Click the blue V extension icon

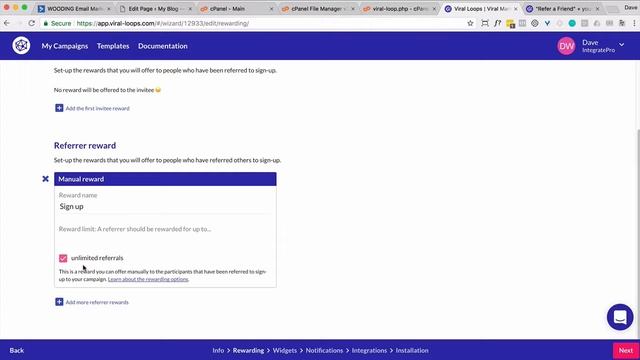547,23
